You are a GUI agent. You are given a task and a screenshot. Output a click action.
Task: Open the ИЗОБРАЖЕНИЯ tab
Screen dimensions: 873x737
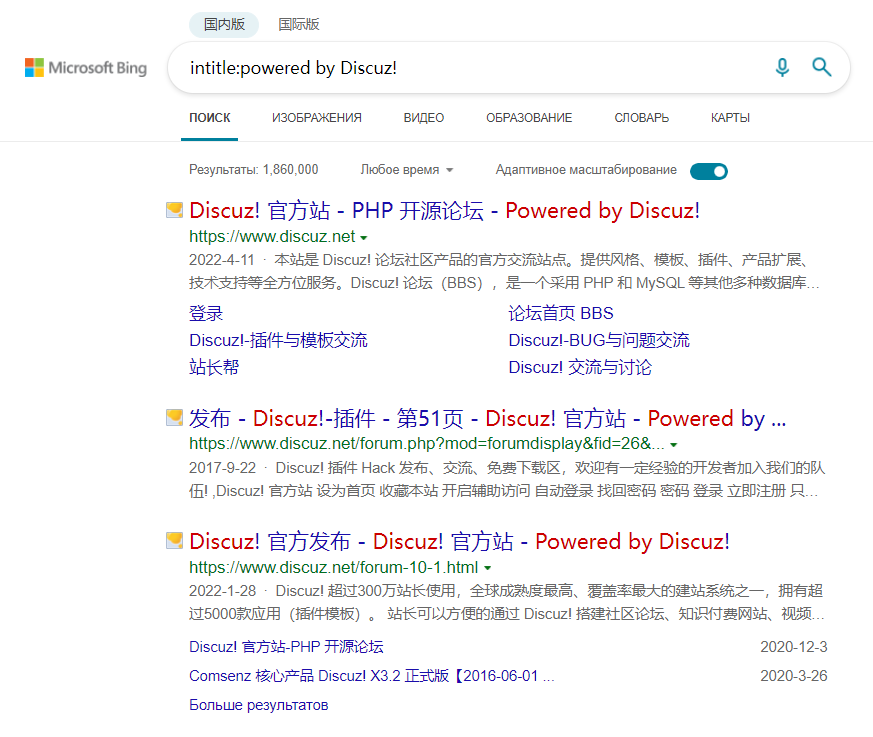click(317, 118)
